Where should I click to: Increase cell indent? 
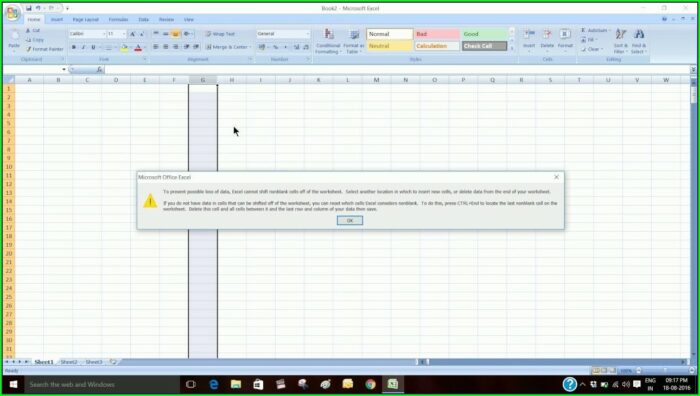(x=196, y=47)
